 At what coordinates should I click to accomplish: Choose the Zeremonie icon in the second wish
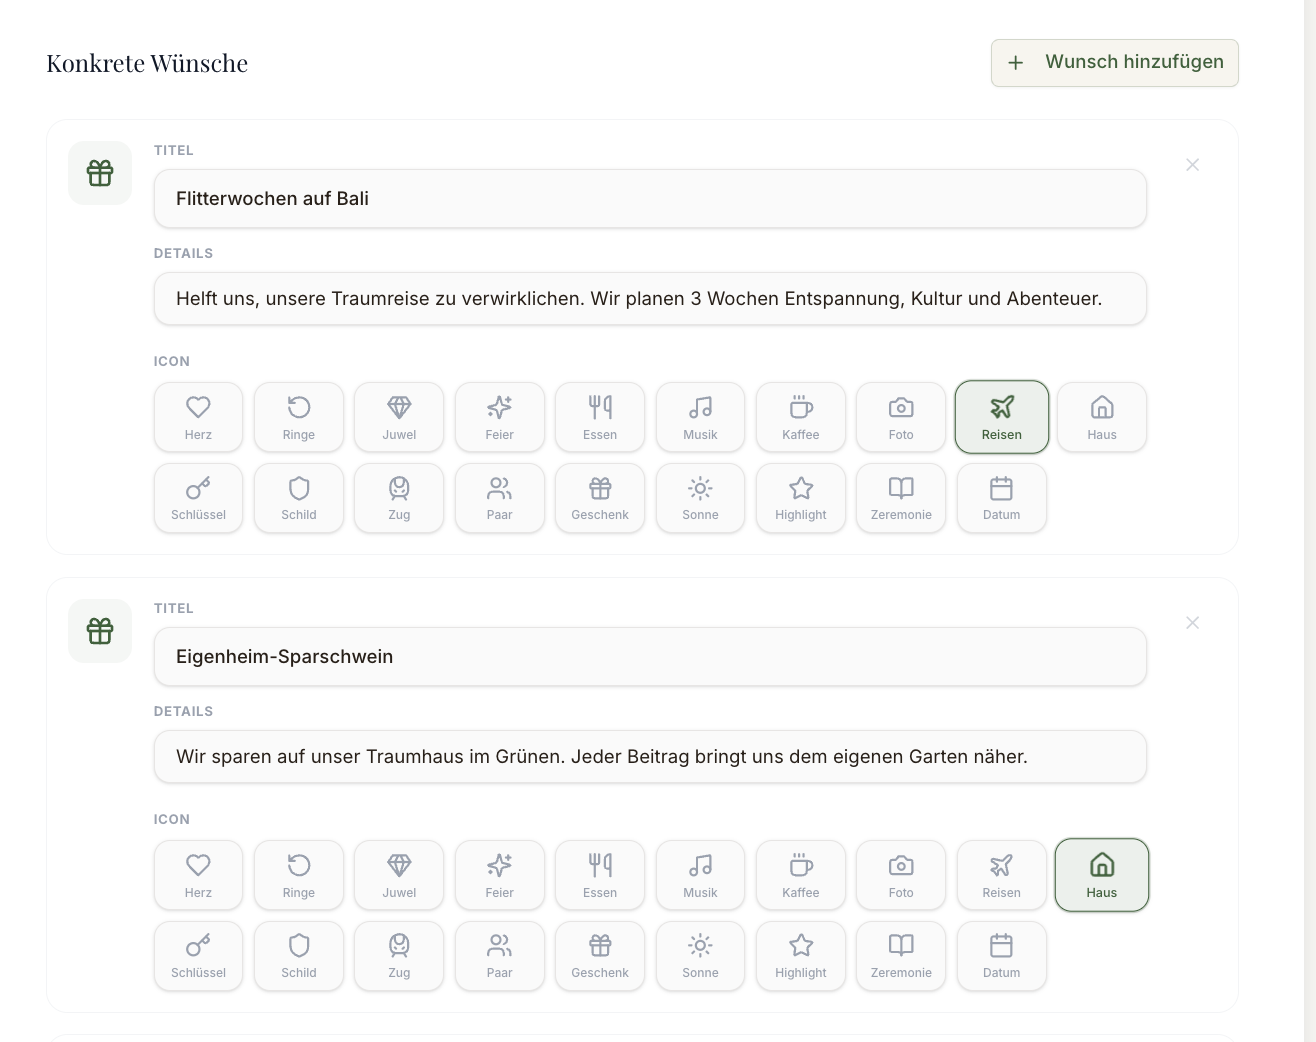[x=901, y=956]
